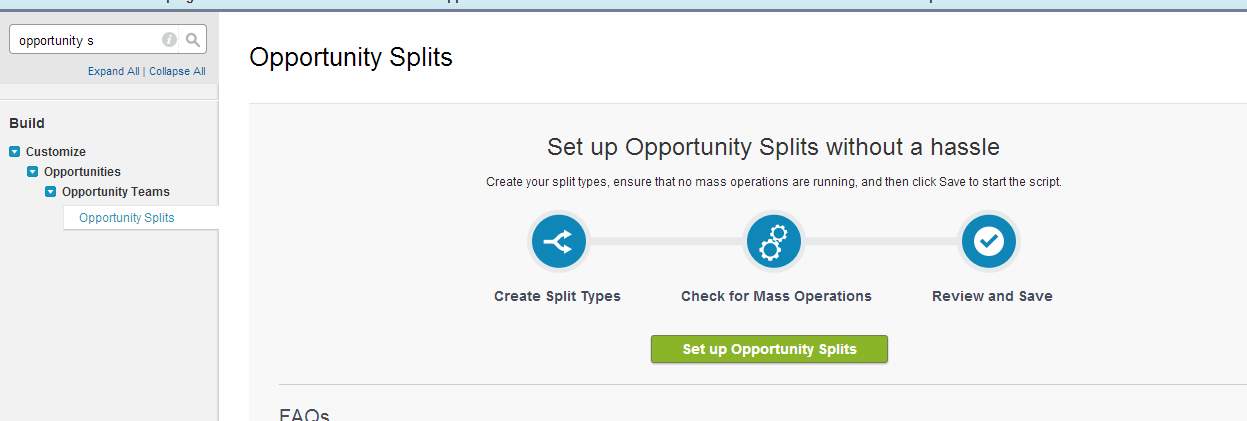The height and width of the screenshot is (421, 1247).
Task: Click the Review and Save step label
Action: 992,296
